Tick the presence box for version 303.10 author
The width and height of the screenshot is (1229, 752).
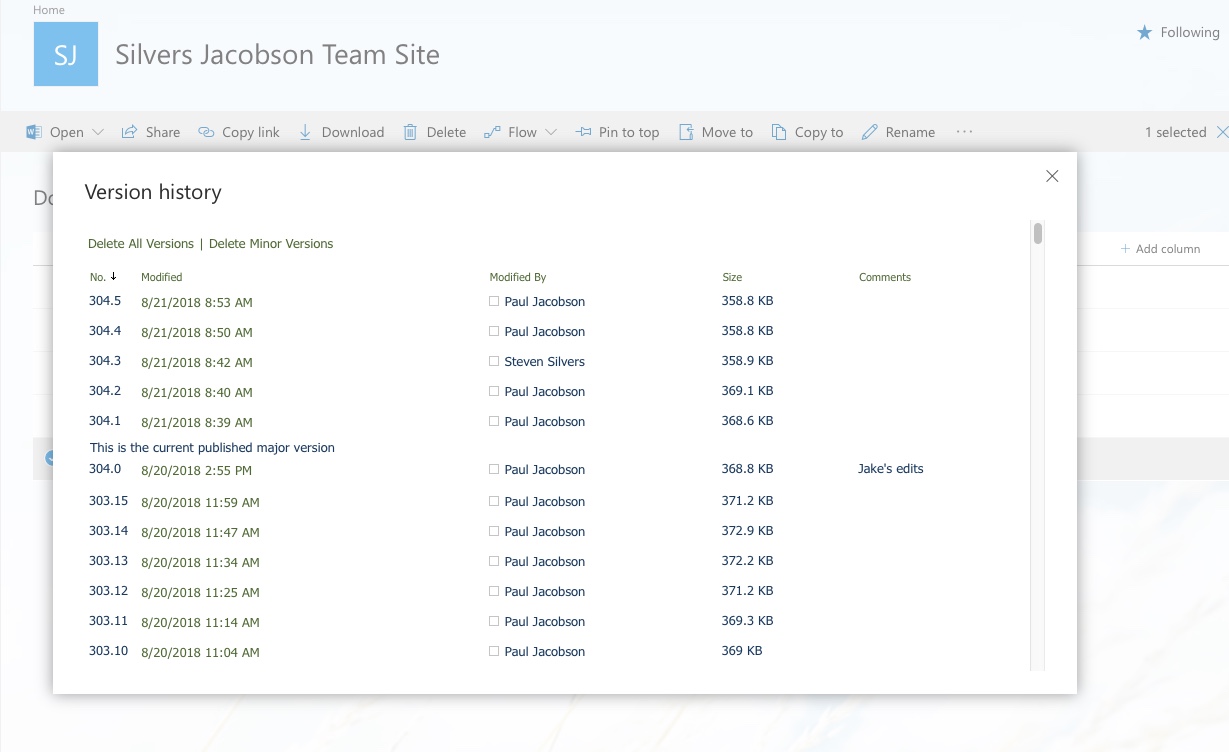pyautogui.click(x=494, y=651)
